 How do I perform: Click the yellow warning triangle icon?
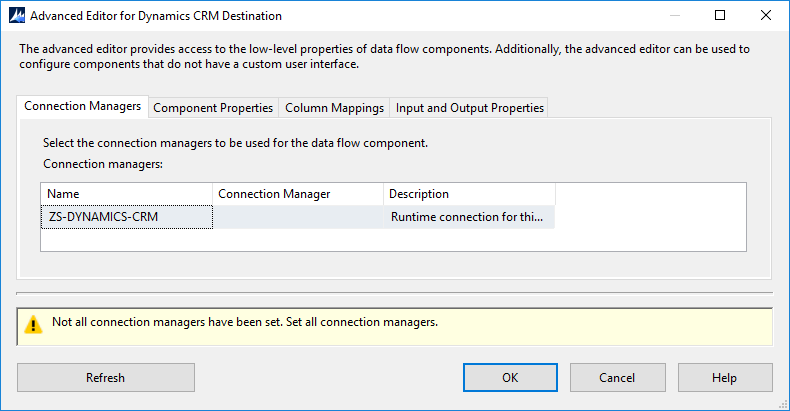click(33, 324)
